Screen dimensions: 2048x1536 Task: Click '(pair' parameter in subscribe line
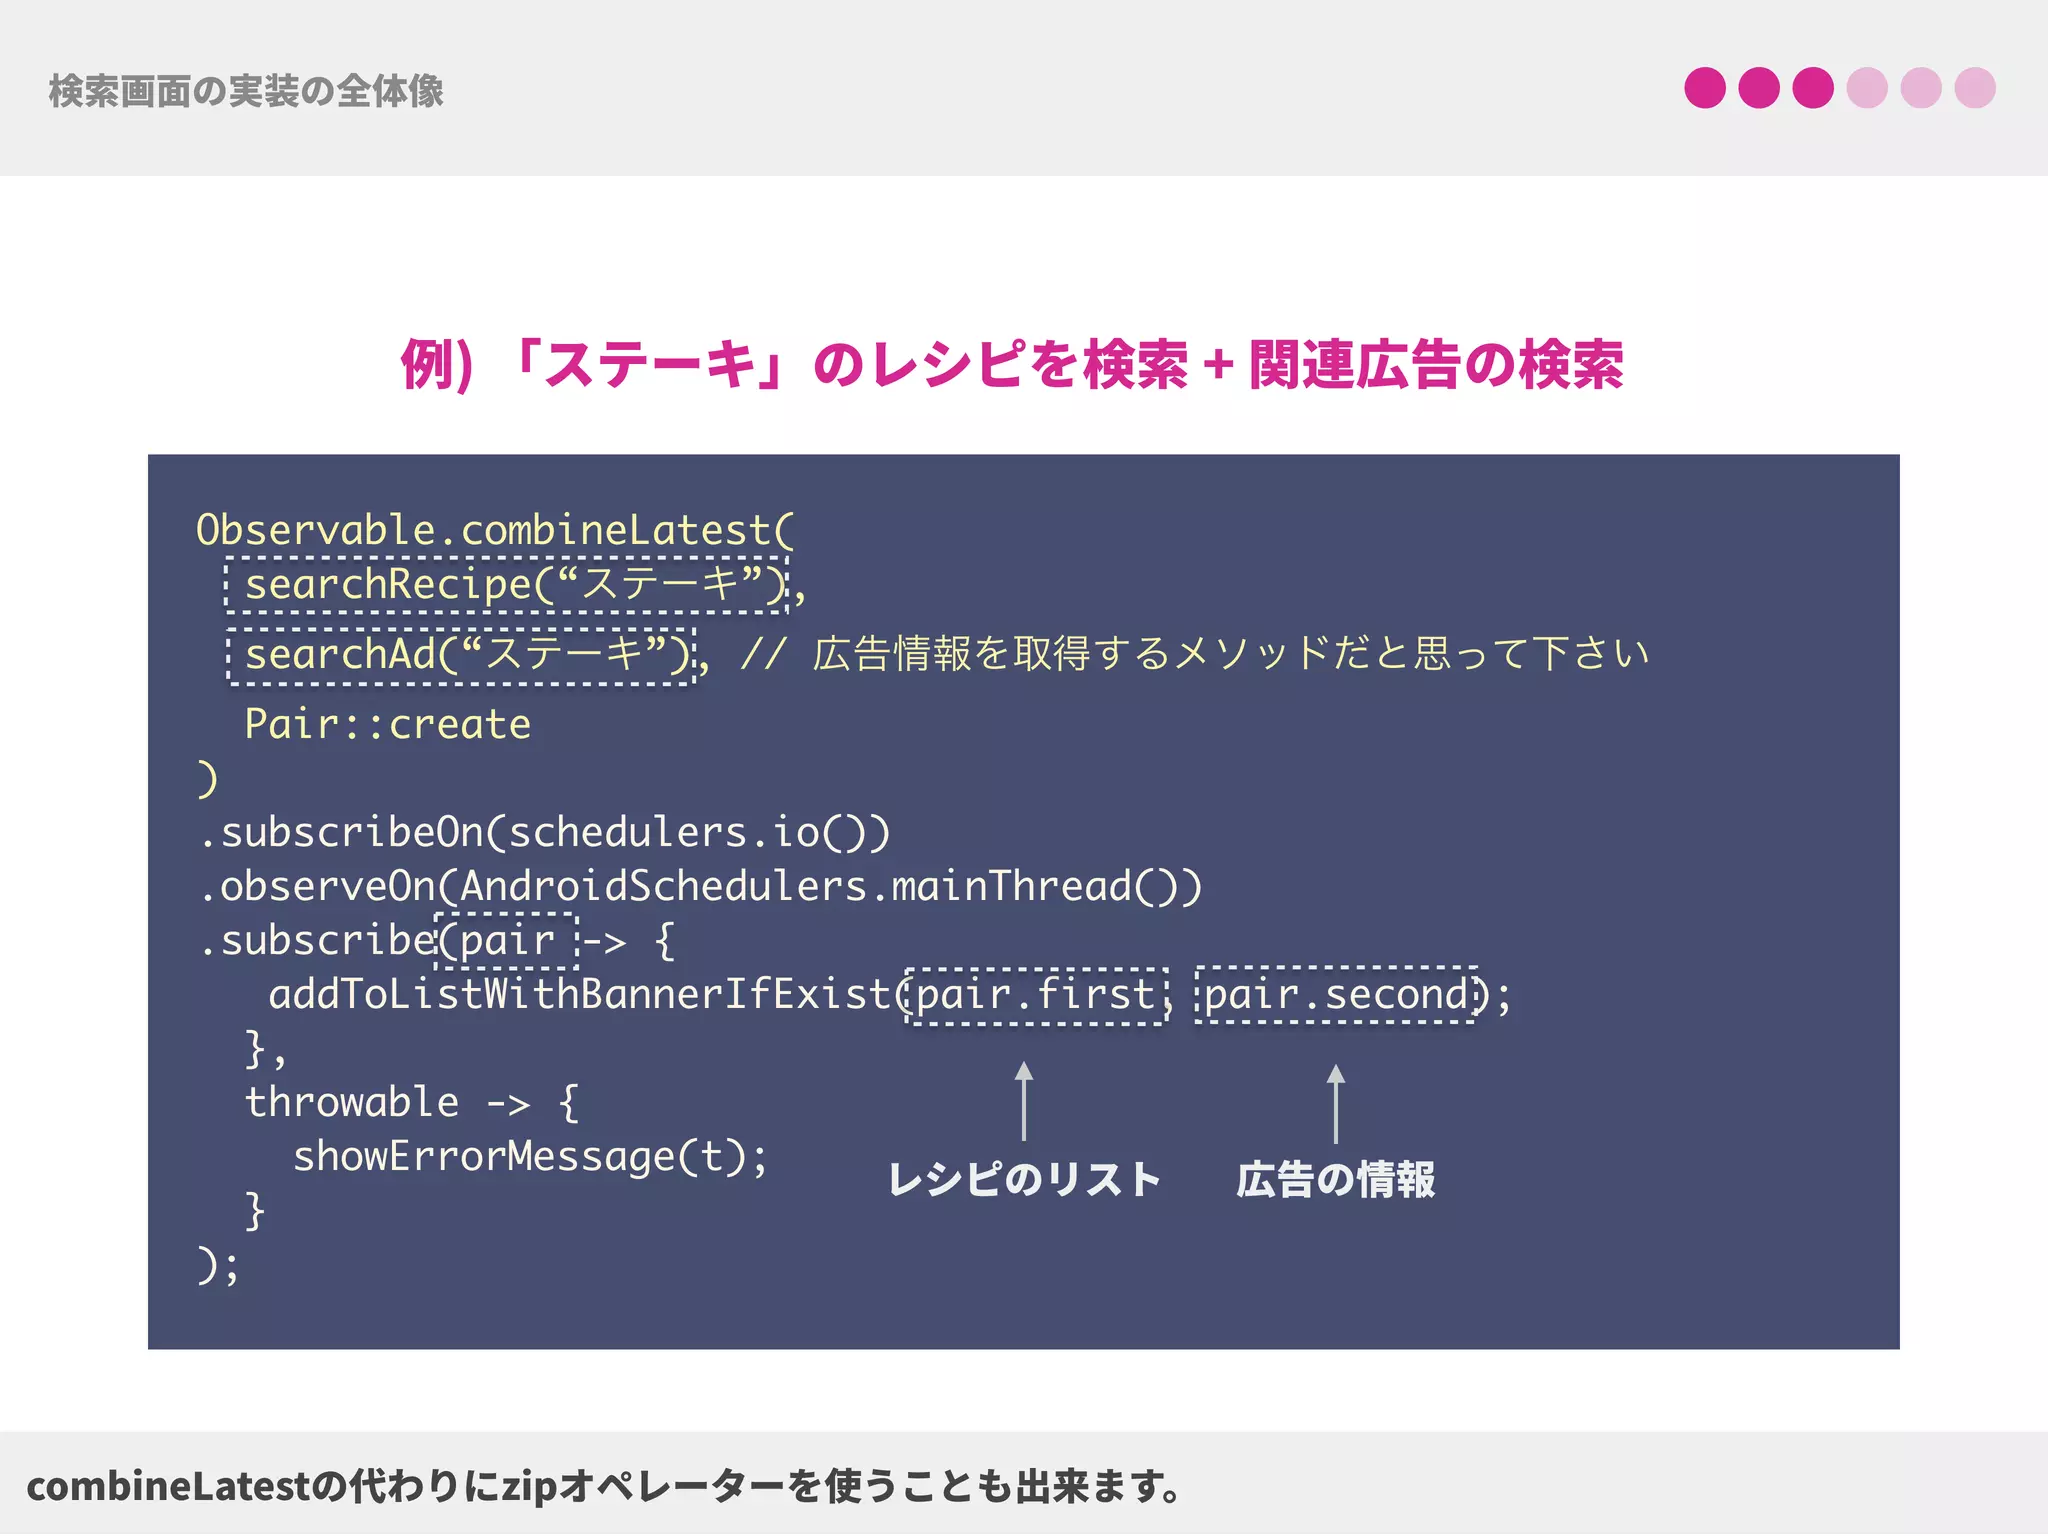pos(507,941)
